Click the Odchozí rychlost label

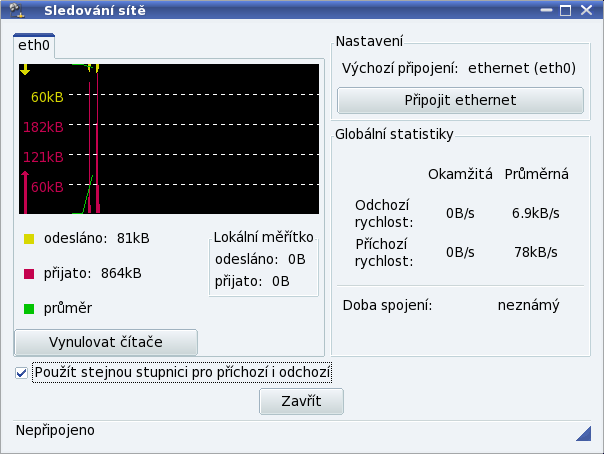point(384,214)
